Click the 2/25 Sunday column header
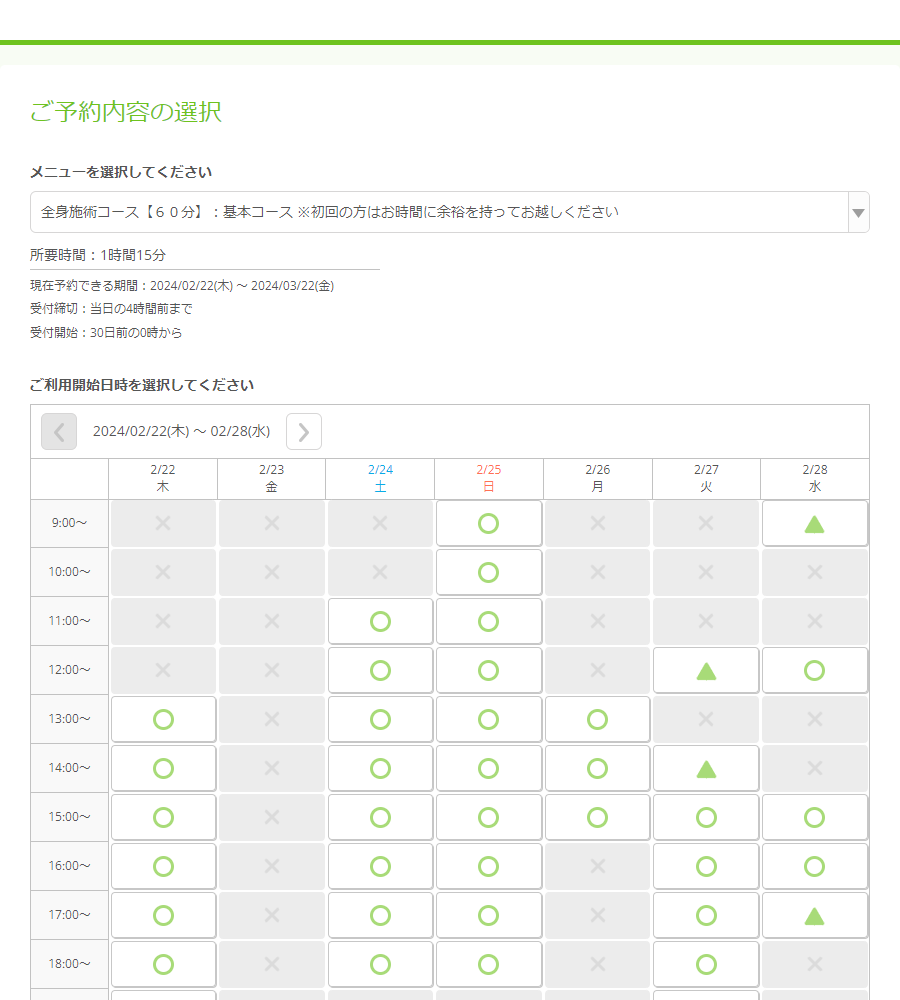This screenshot has width=900, height=1000. pos(488,478)
